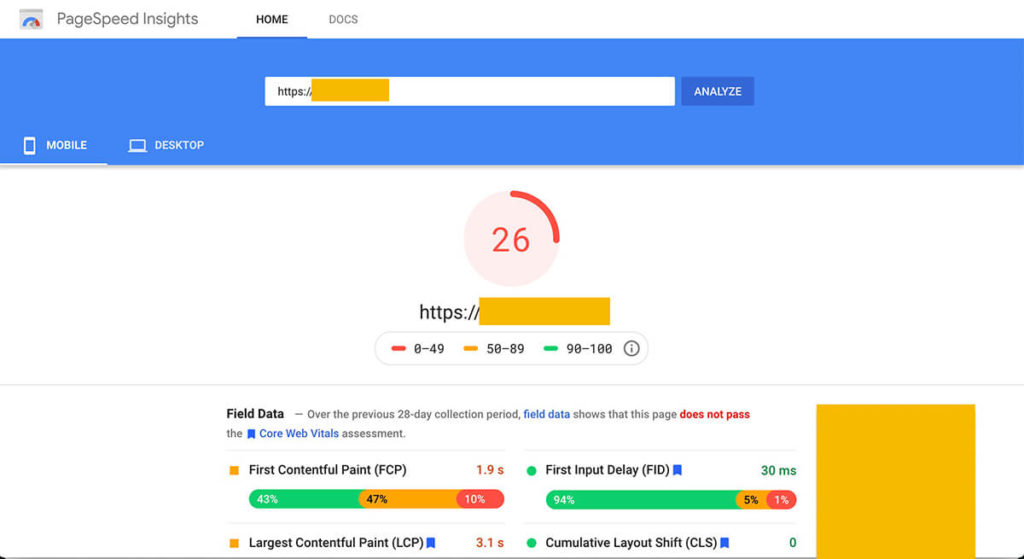Click the green 43% segment of the FCP bar
This screenshot has width=1024, height=559.
click(304, 500)
